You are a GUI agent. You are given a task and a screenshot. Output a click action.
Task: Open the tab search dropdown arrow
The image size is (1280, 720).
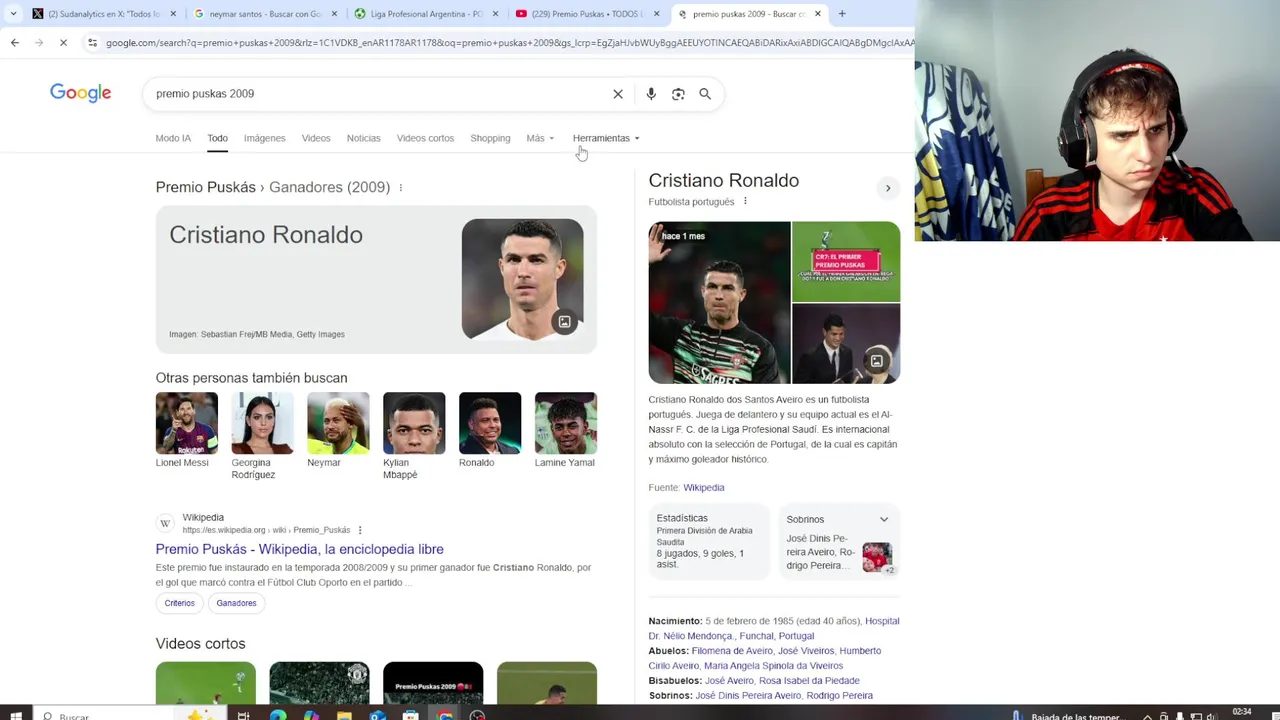(13, 14)
